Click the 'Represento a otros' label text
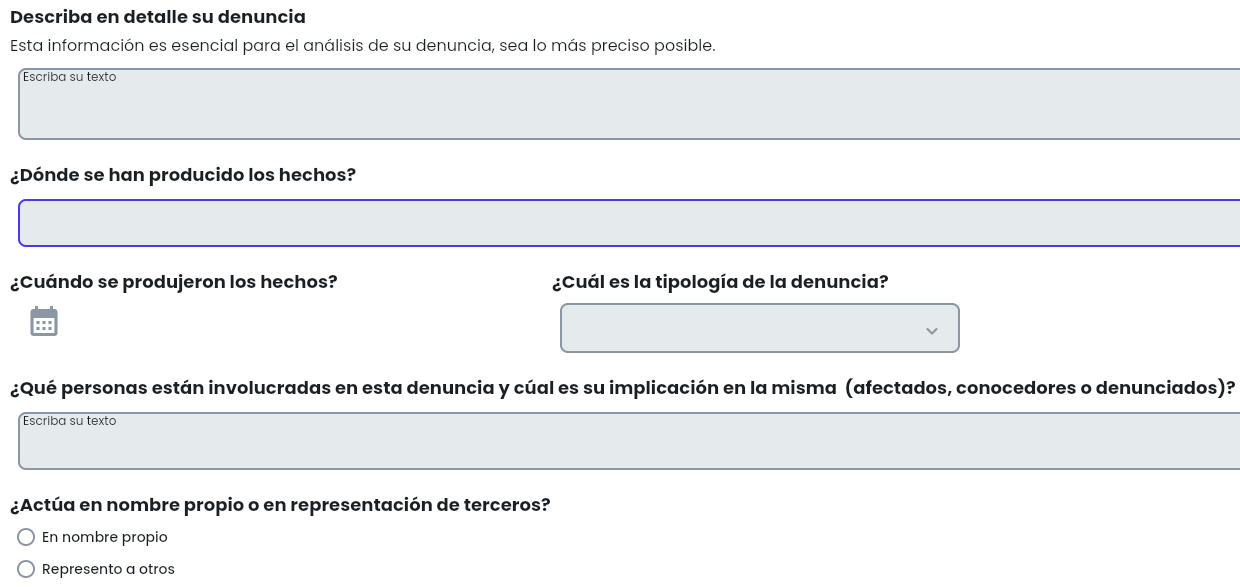 coord(108,569)
